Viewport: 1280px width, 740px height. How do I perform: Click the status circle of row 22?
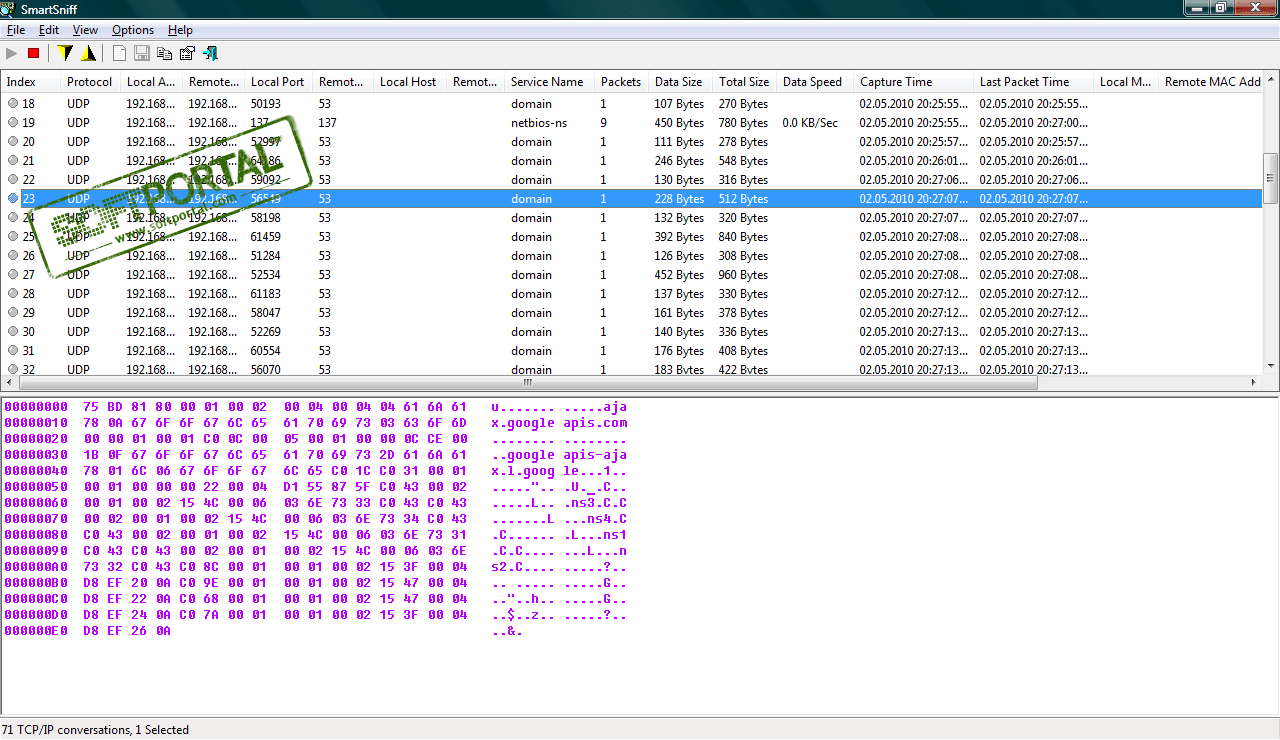coord(13,179)
